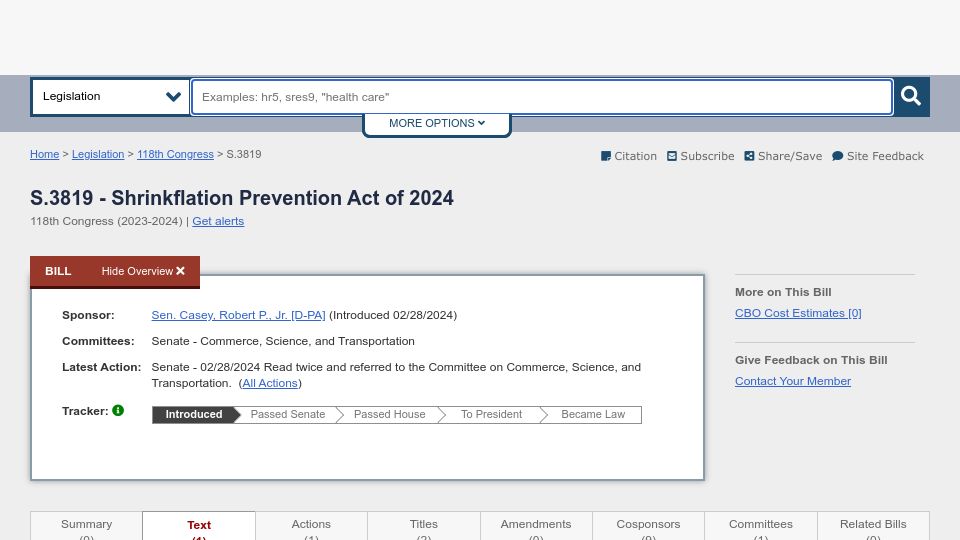Viewport: 960px width, 540px height.
Task: Open Contact Your Member link
Action: point(792,381)
